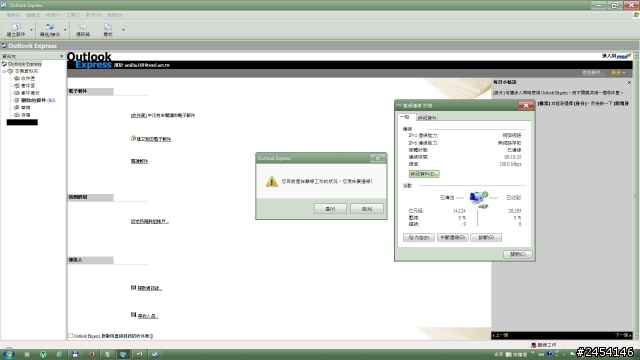
Task: Collapse the Local Folders (本機資料夾) tree node
Action: click(x=4, y=71)
